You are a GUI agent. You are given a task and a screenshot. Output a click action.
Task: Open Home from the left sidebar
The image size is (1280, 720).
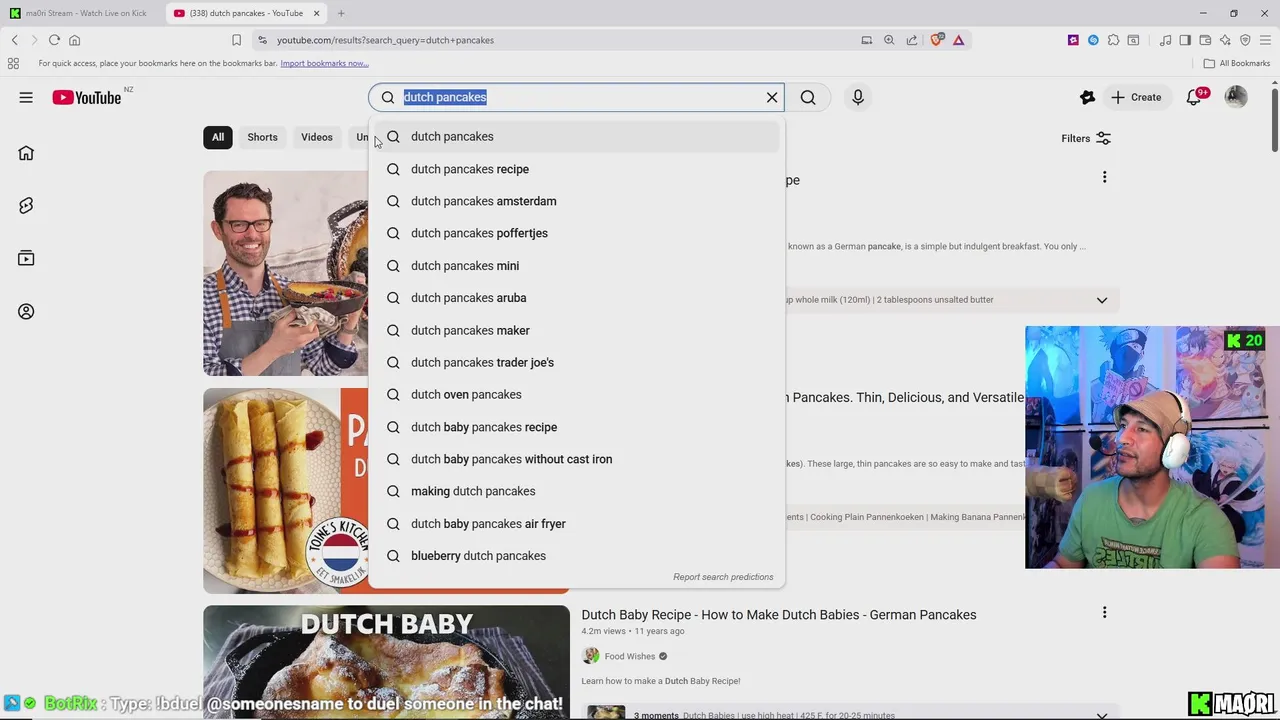(26, 153)
